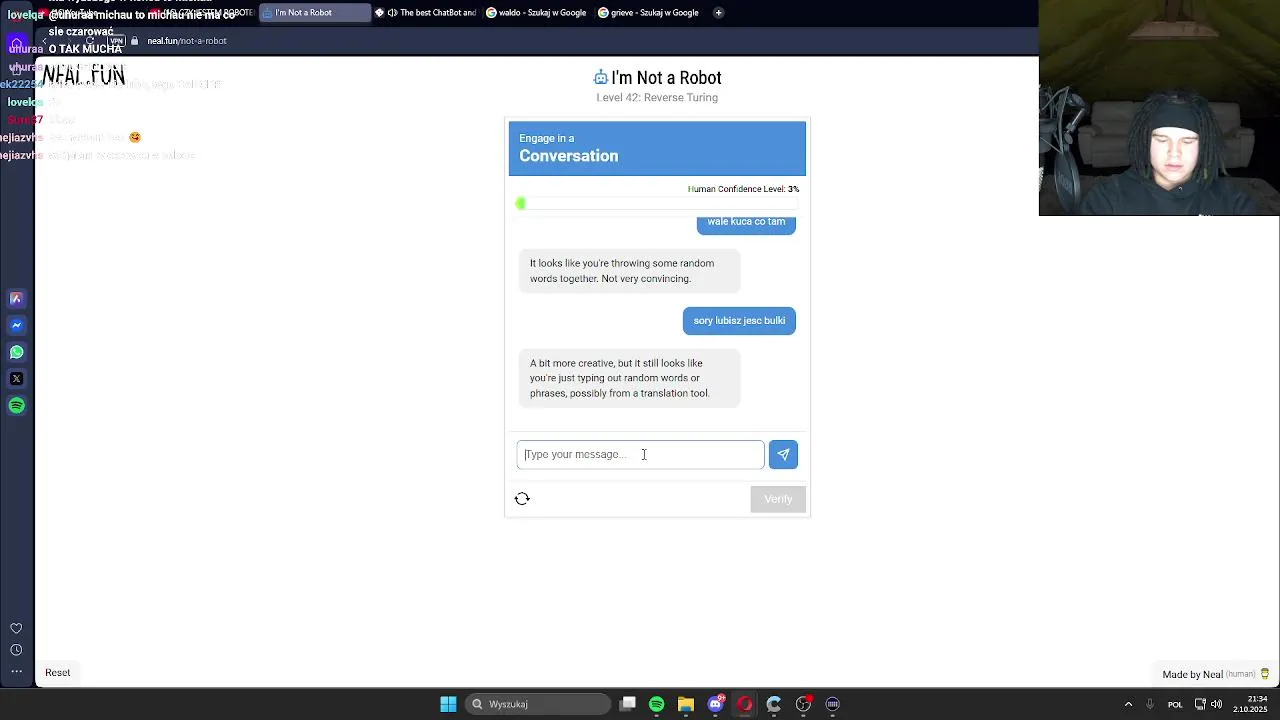This screenshot has height=720, width=1280.
Task: Switch the POL keyboard language indicator
Action: coord(1175,704)
